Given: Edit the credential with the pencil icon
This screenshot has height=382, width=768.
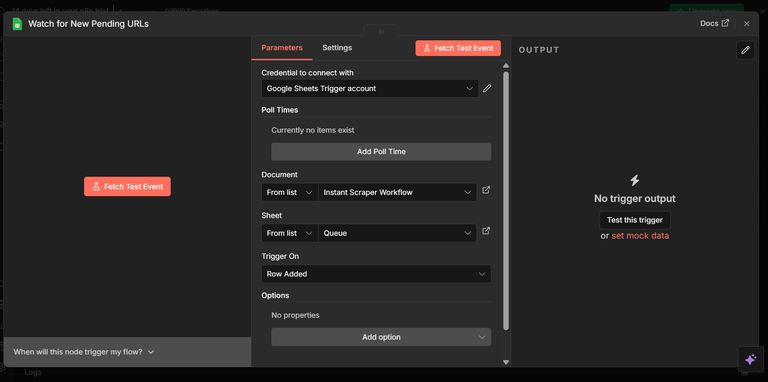Looking at the screenshot, I should click(487, 89).
